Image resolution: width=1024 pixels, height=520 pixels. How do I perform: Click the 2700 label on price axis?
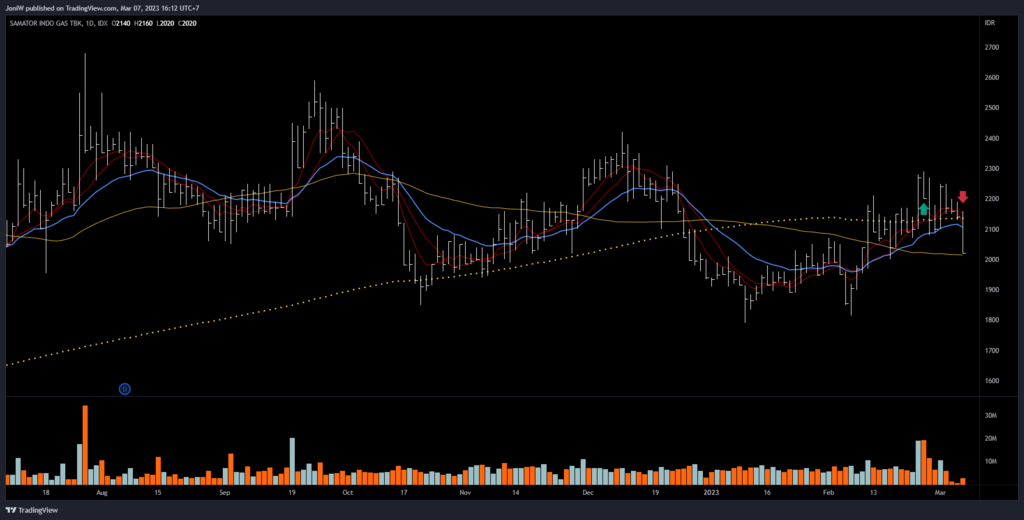pos(991,47)
